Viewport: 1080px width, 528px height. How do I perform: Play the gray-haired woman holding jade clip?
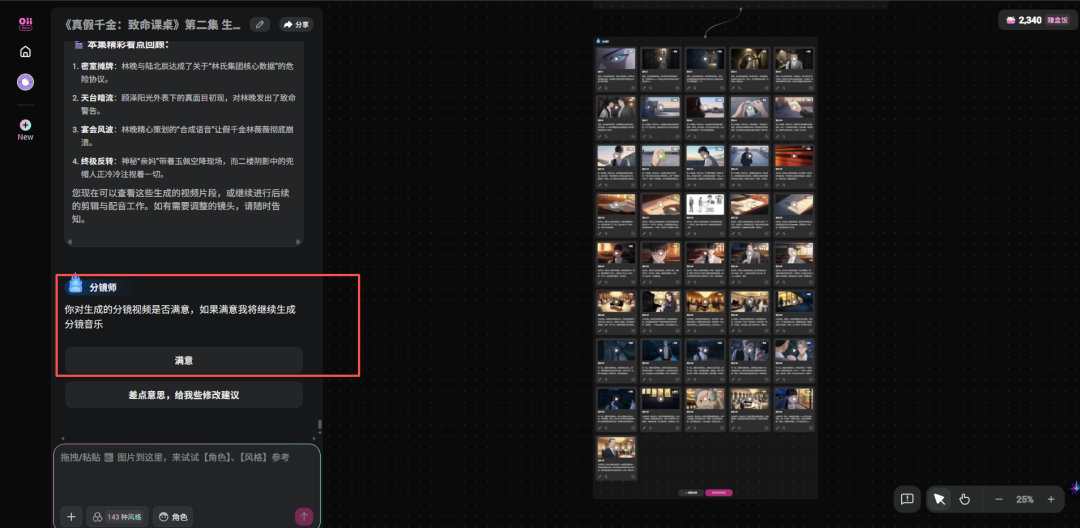pyautogui.click(x=705, y=399)
